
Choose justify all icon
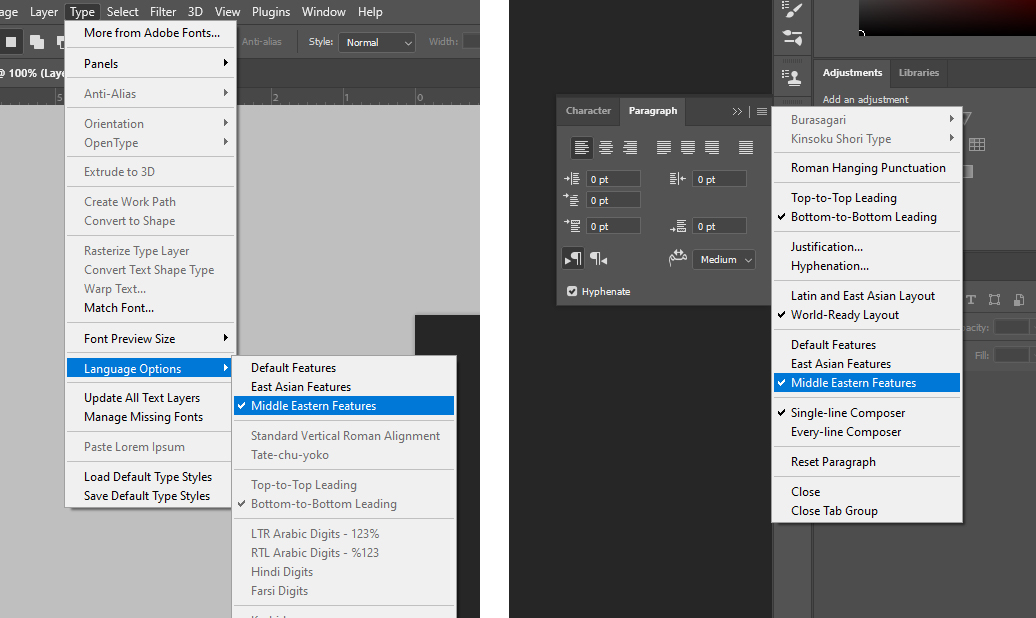tap(746, 147)
